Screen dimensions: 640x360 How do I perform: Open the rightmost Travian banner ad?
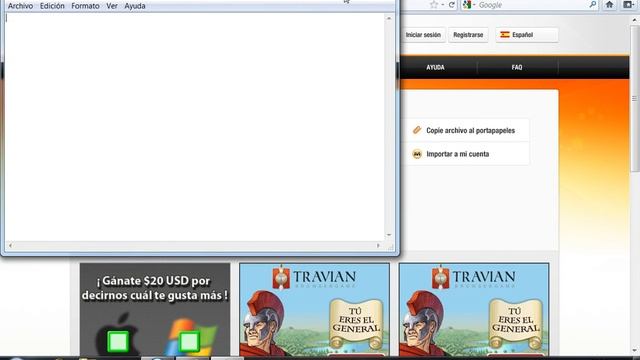pyautogui.click(x=474, y=309)
